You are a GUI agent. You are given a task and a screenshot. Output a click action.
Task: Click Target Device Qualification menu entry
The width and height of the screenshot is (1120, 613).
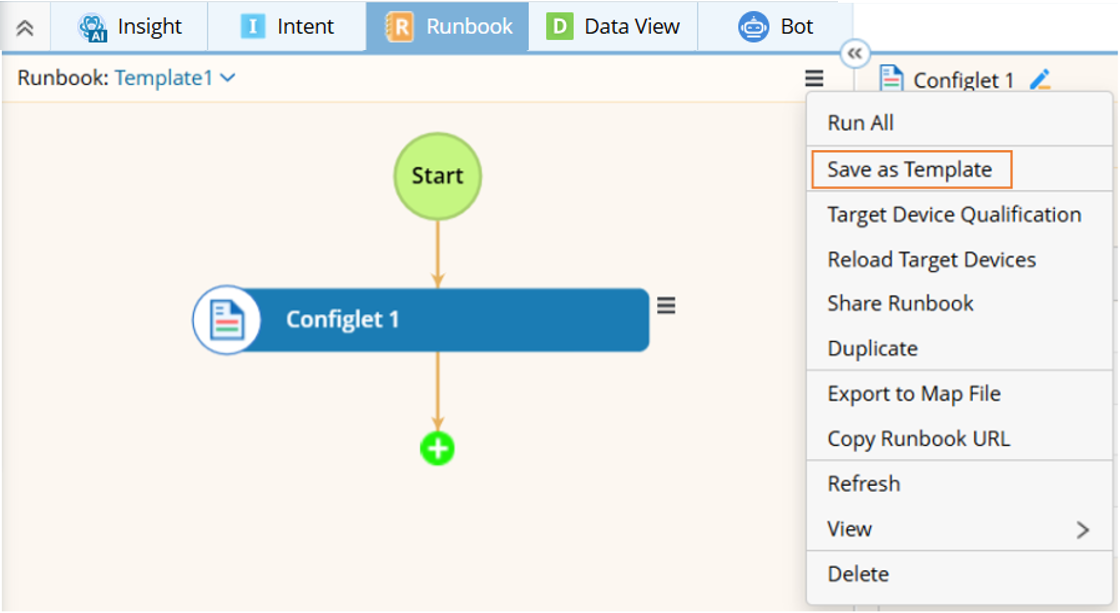pos(954,214)
